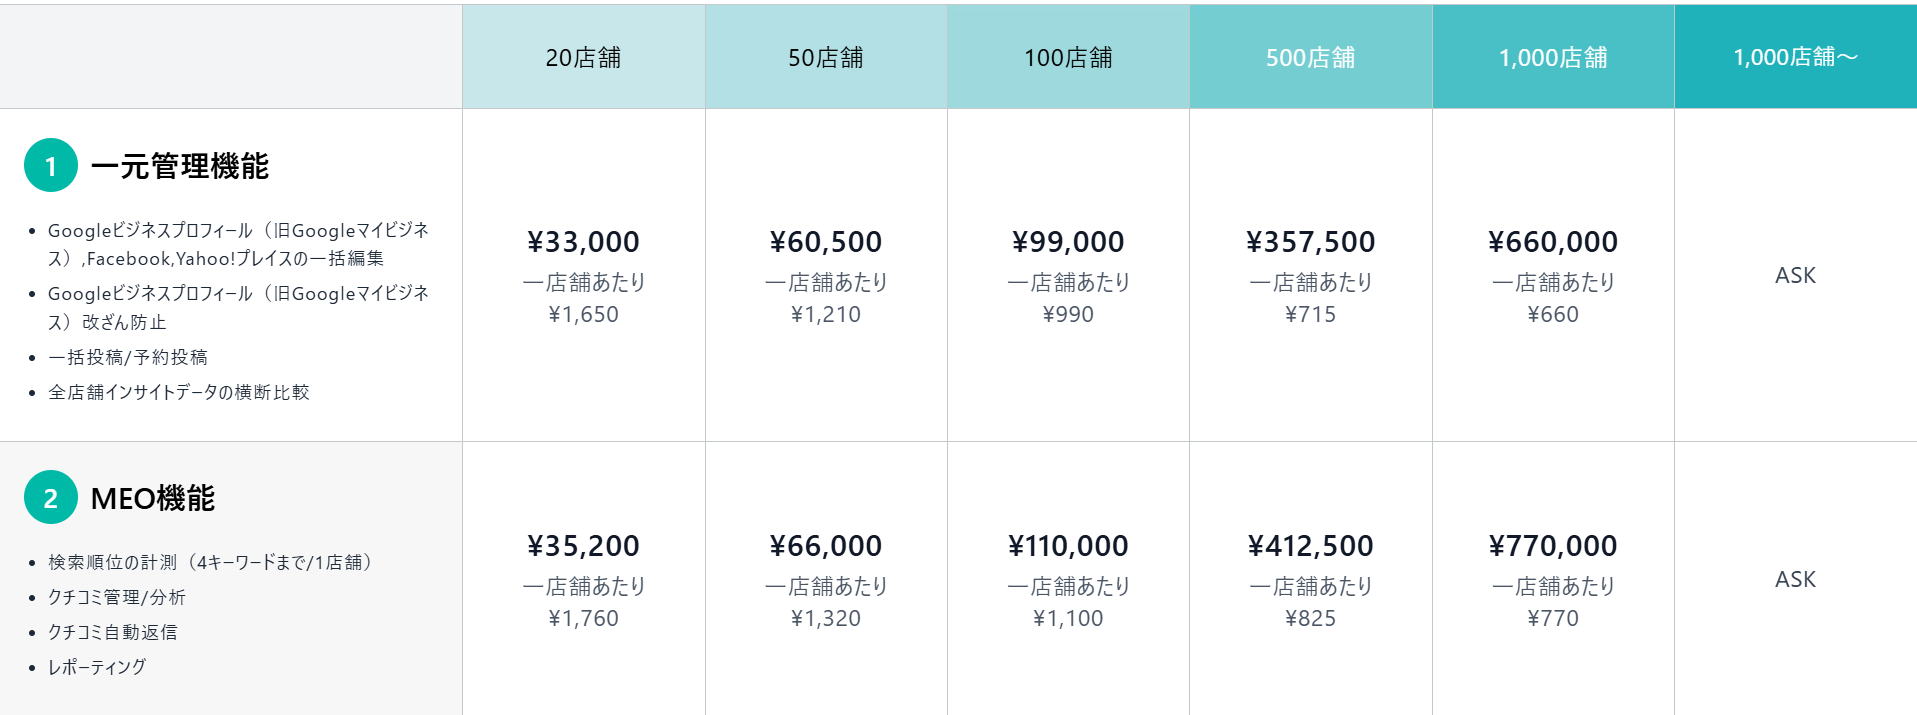Choose the 100店舗 plan header

coord(1068,57)
